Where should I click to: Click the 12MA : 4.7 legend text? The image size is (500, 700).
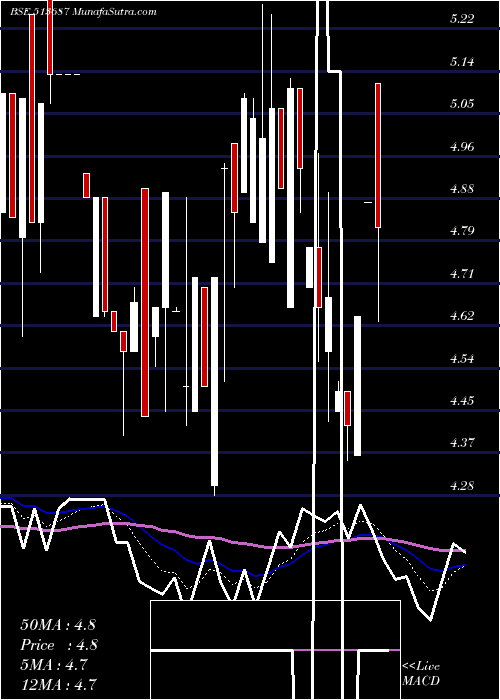point(58,684)
